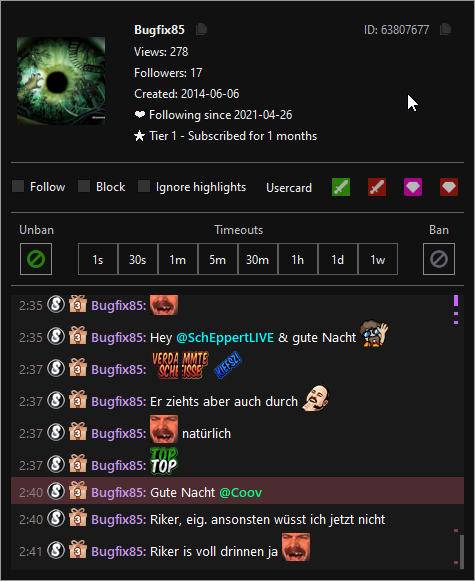Apply a 1s timeout

click(98, 259)
